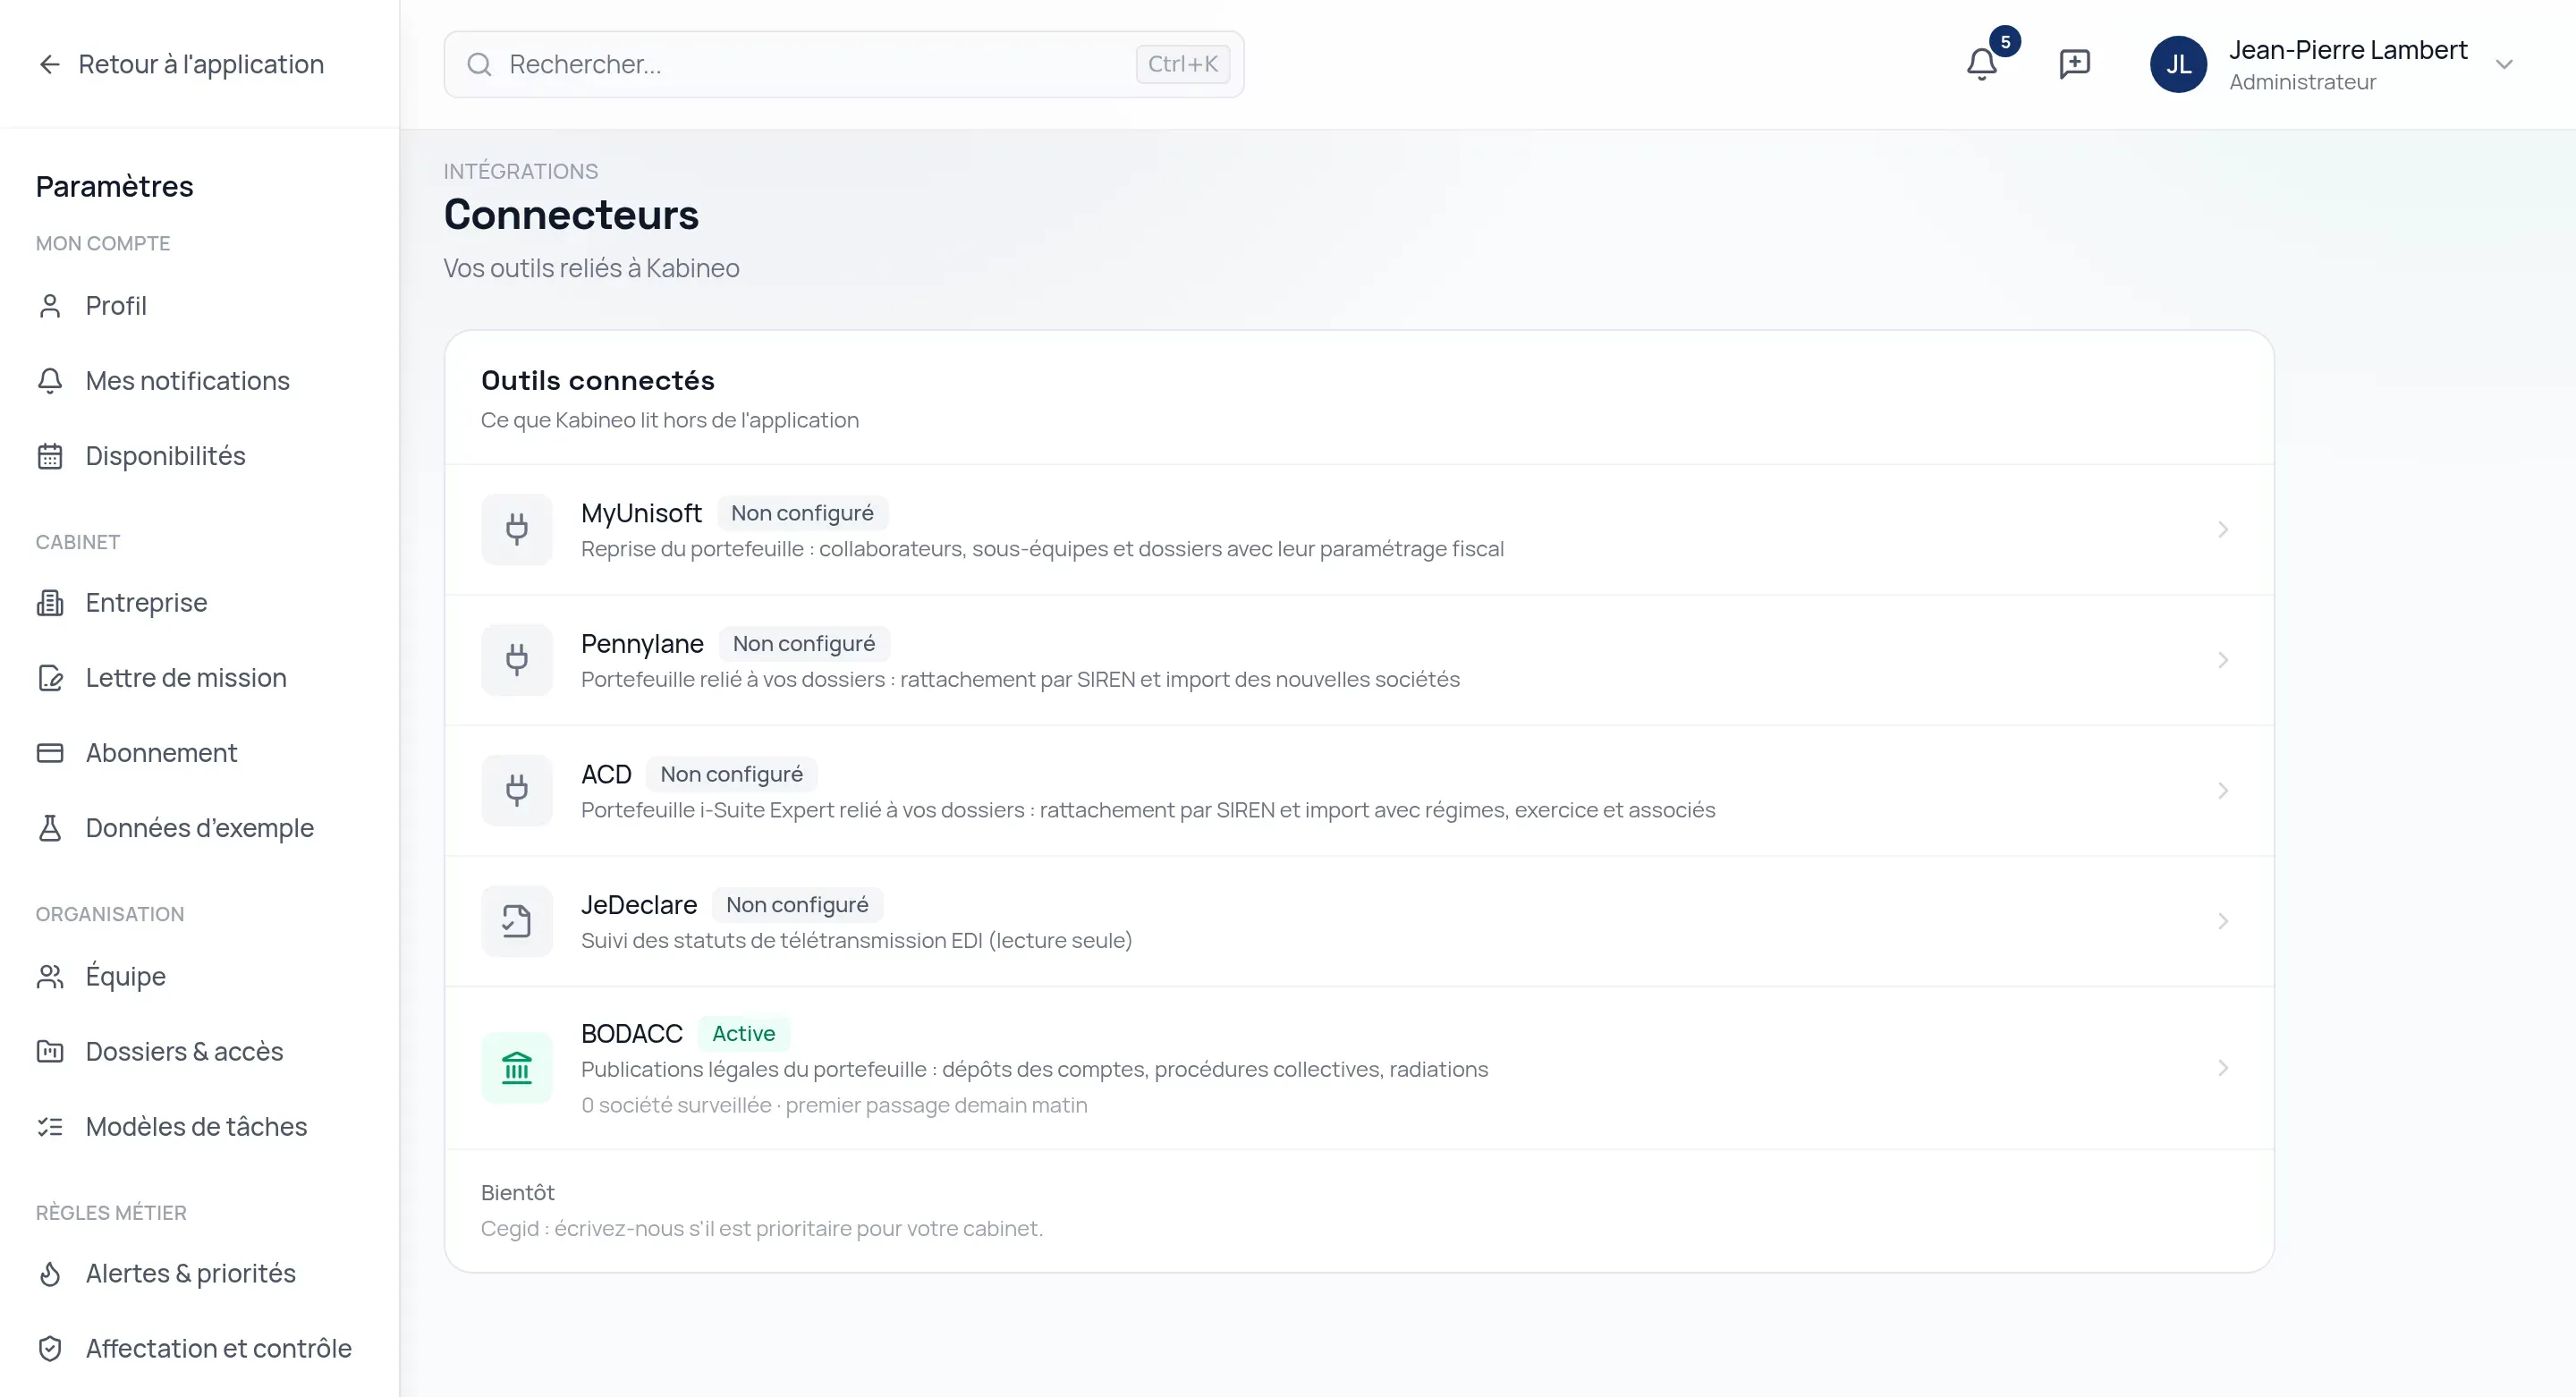Open ACD connector via its chevron
Viewport: 2576px width, 1397px height.
pyautogui.click(x=2223, y=790)
